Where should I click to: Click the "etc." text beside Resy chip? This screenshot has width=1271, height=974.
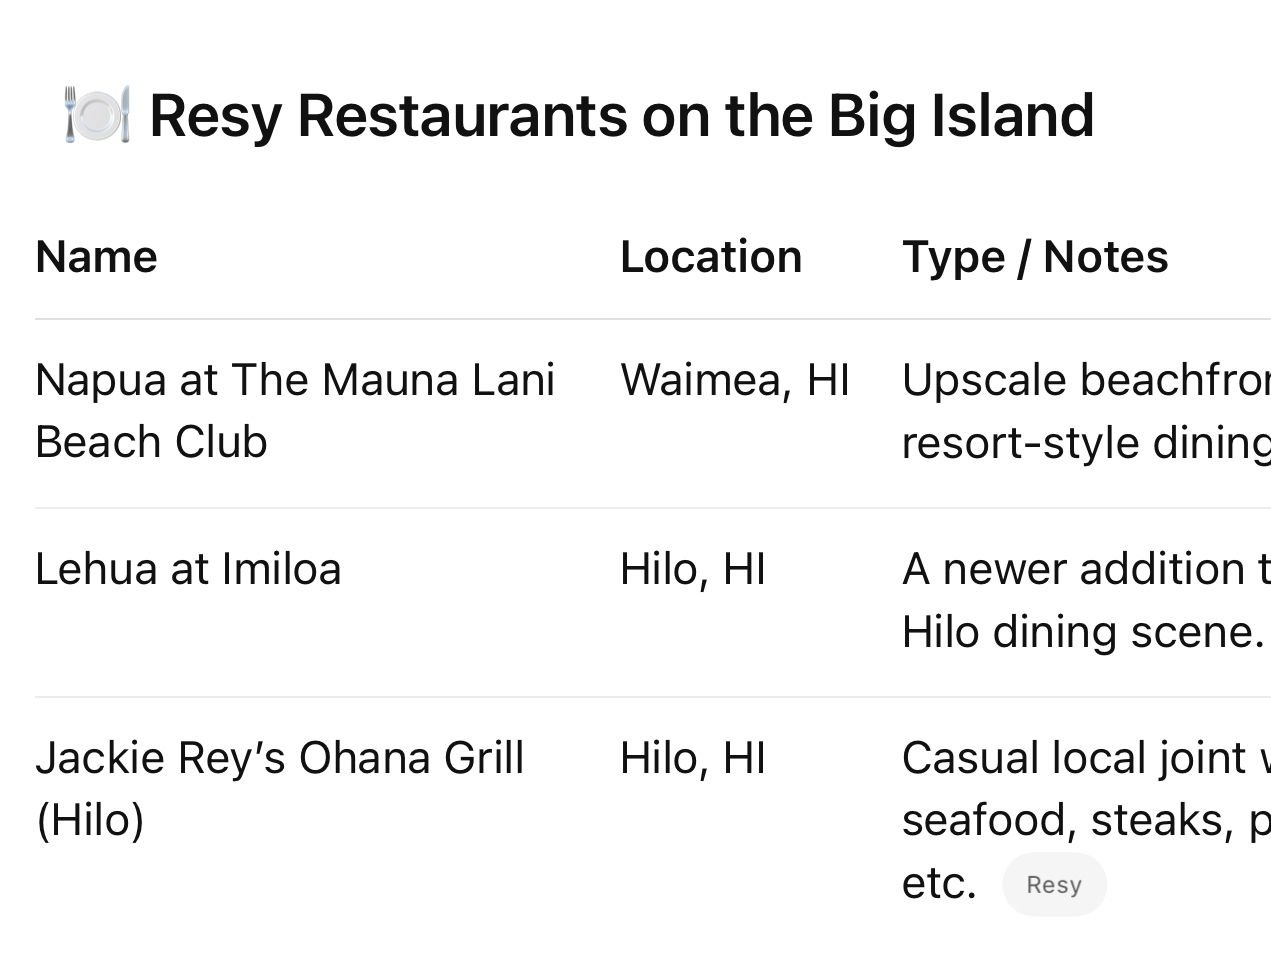(x=938, y=883)
